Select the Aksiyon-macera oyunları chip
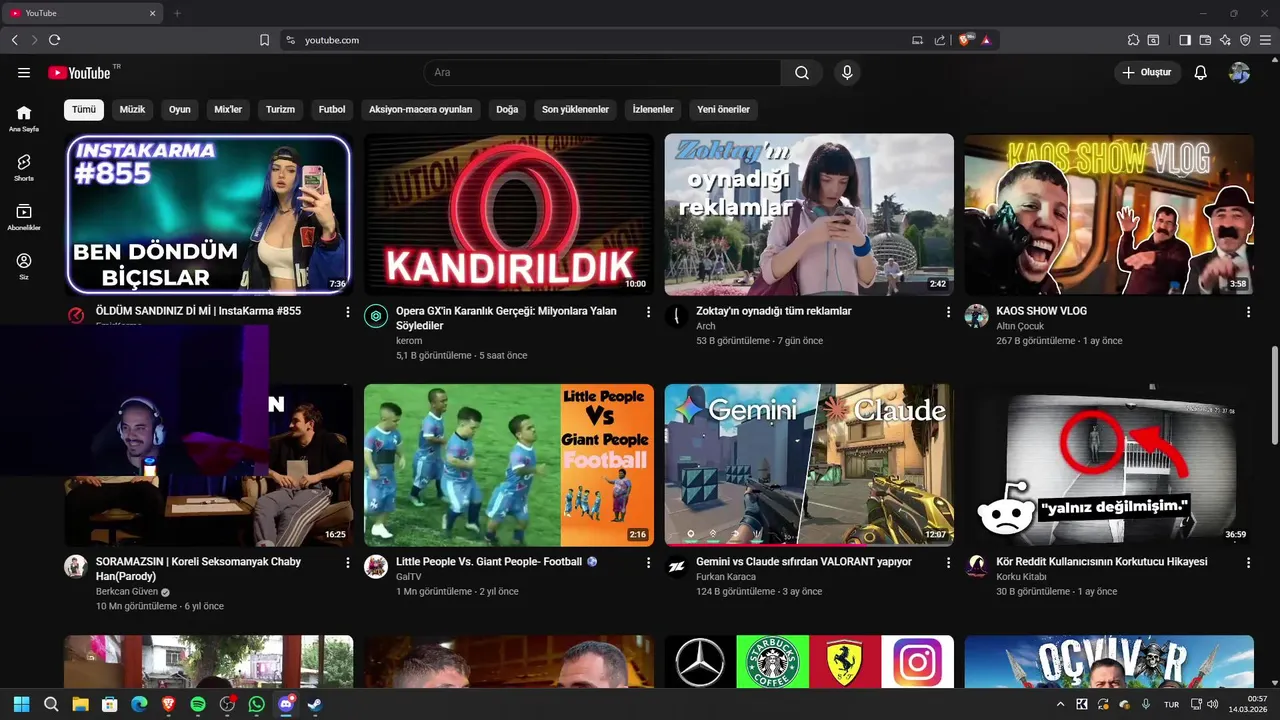Viewport: 1280px width, 720px height. click(x=420, y=109)
